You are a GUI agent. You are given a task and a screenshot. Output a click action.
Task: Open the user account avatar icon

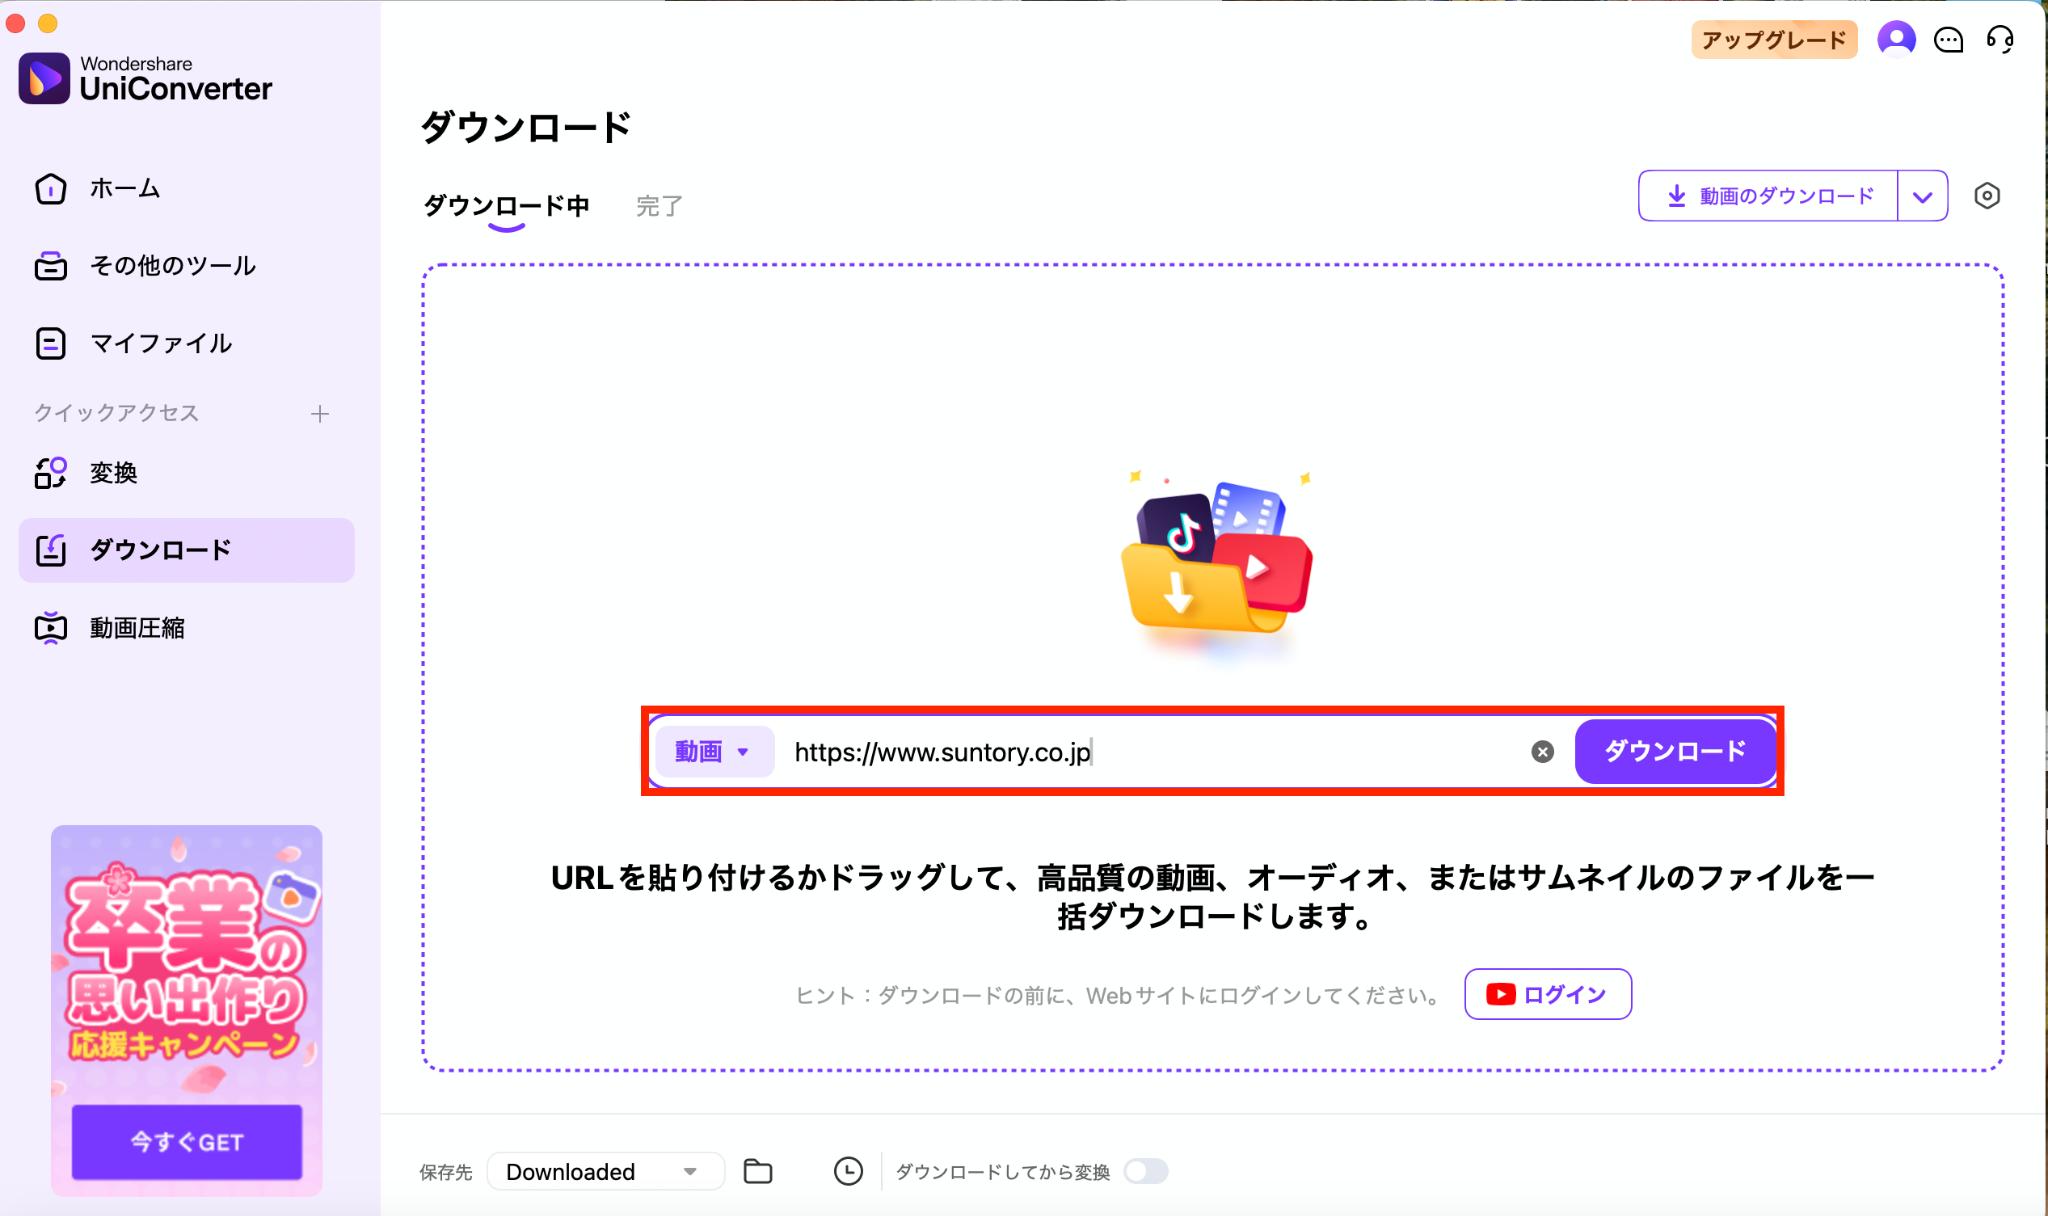click(x=1896, y=40)
